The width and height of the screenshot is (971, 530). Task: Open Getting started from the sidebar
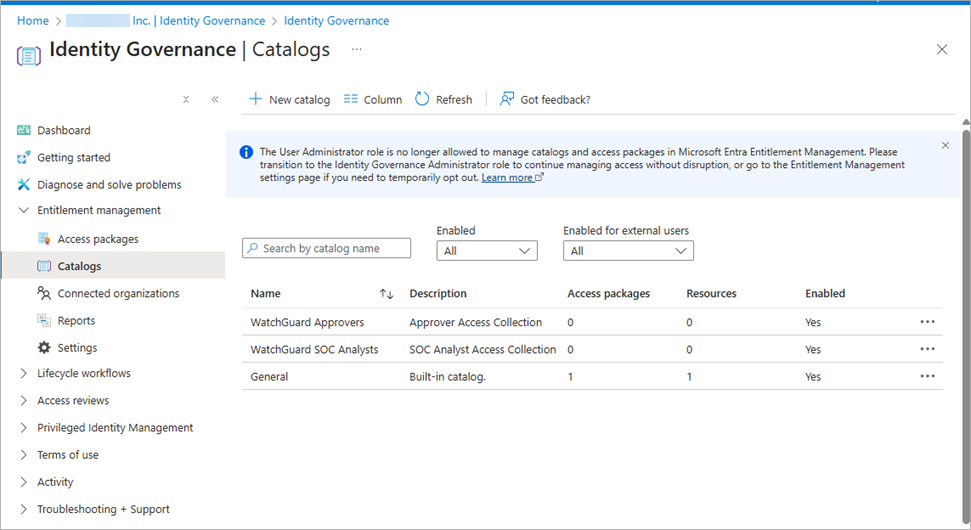[73, 158]
